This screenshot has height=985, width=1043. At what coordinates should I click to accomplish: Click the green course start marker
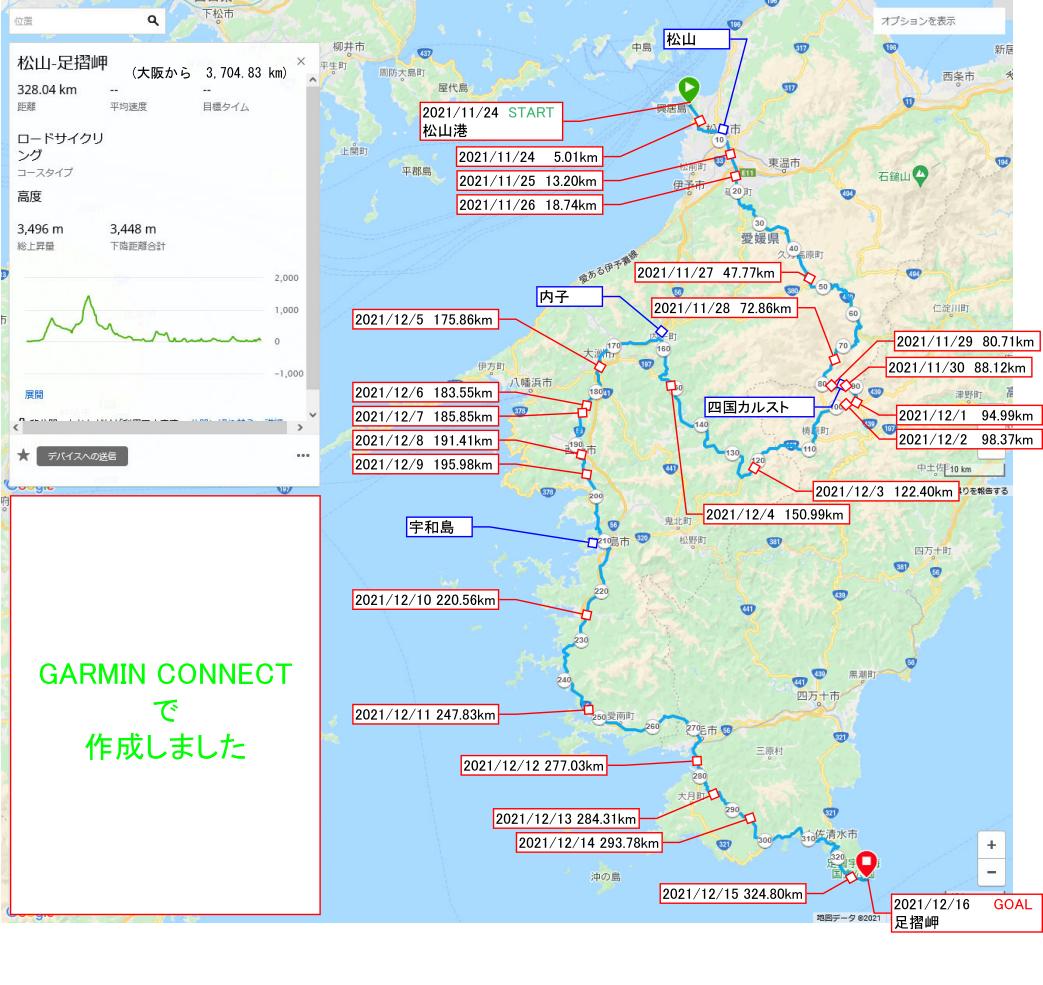tap(688, 88)
